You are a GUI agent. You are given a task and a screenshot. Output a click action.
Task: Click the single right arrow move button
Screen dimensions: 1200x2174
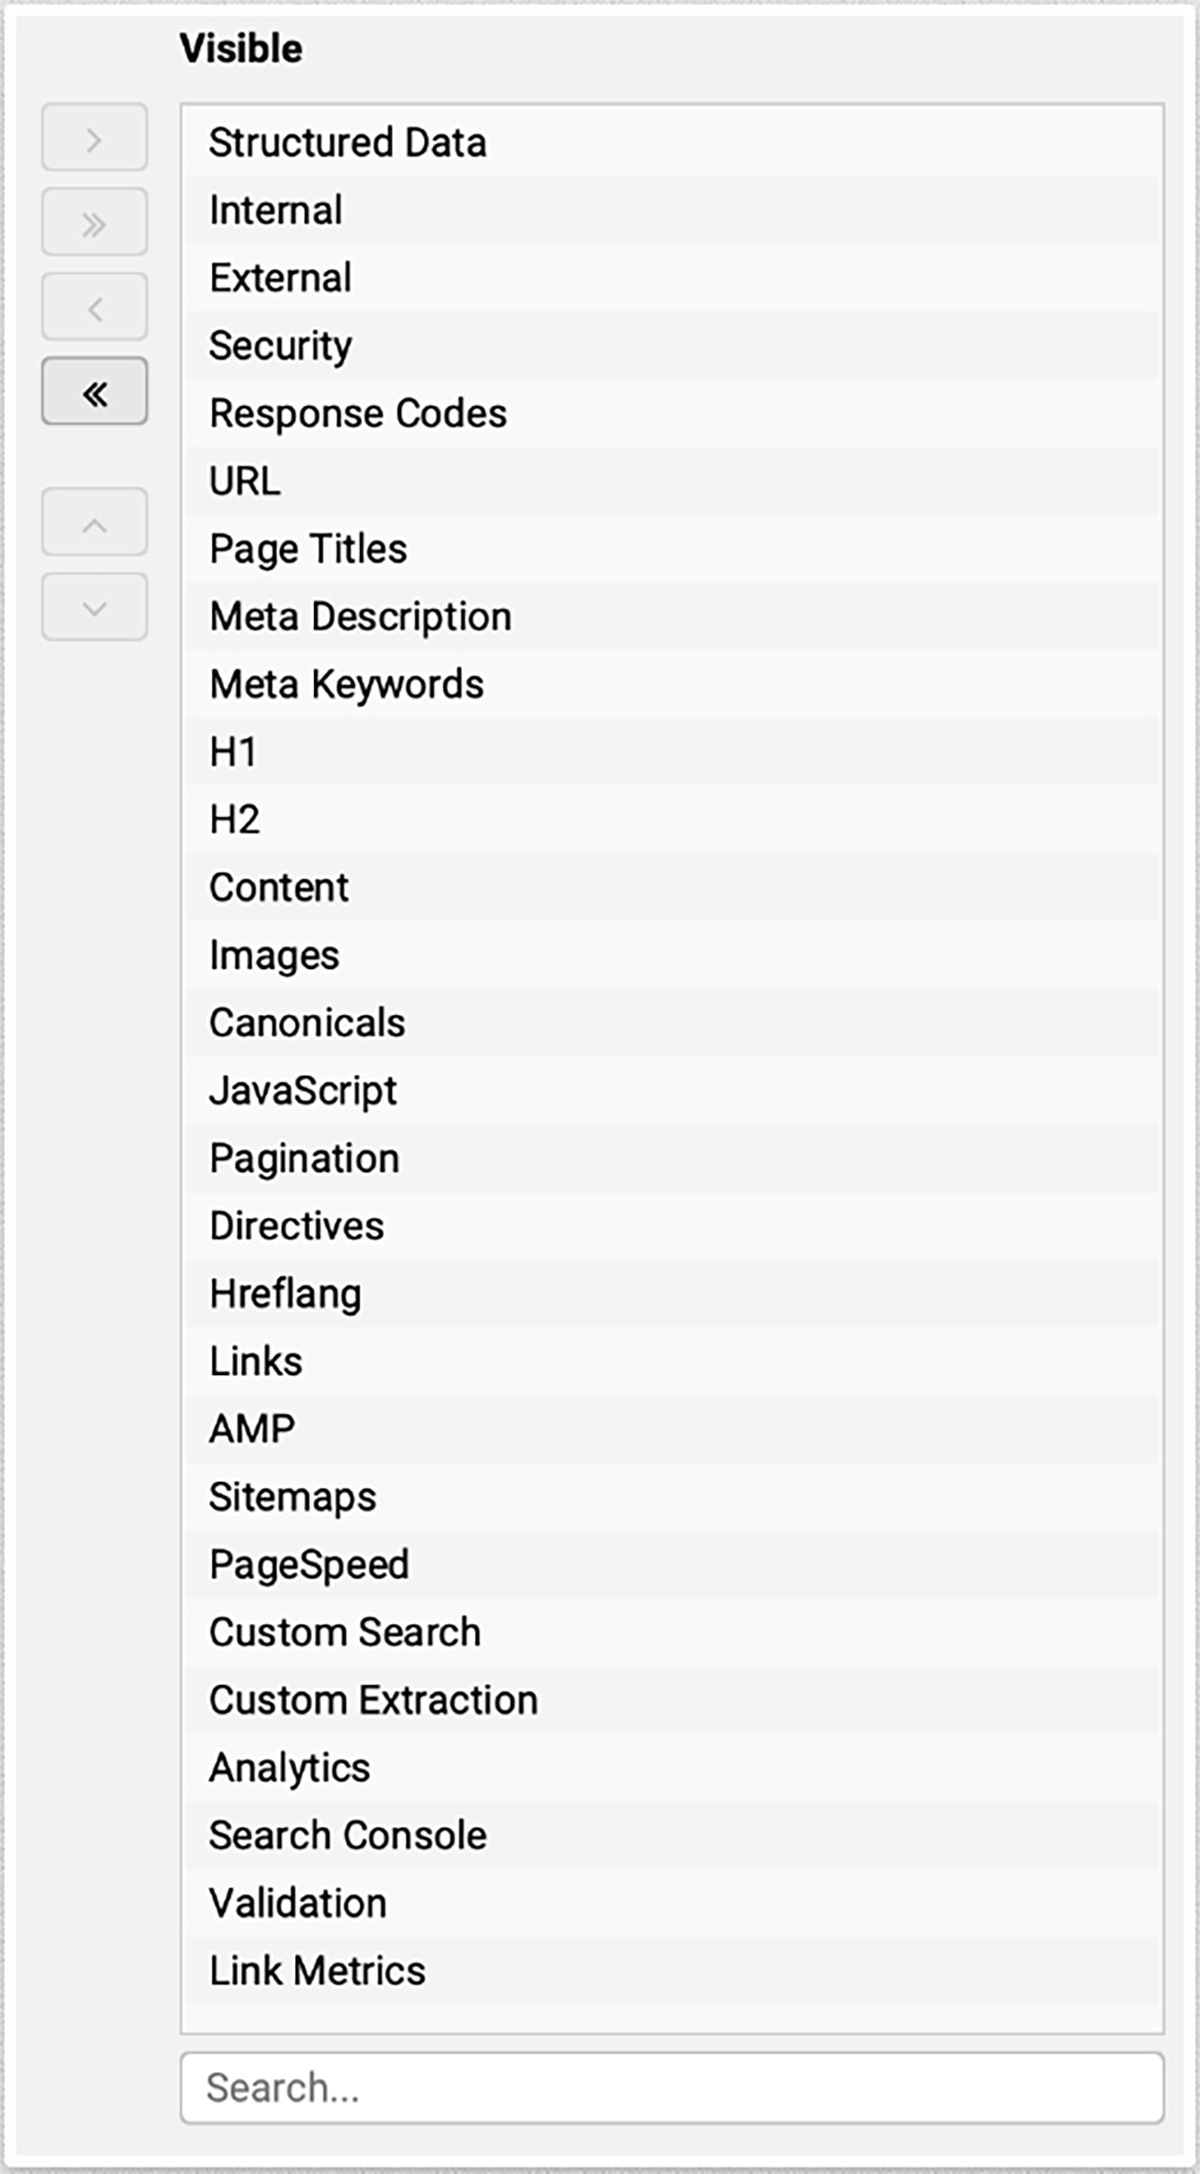pyautogui.click(x=94, y=138)
